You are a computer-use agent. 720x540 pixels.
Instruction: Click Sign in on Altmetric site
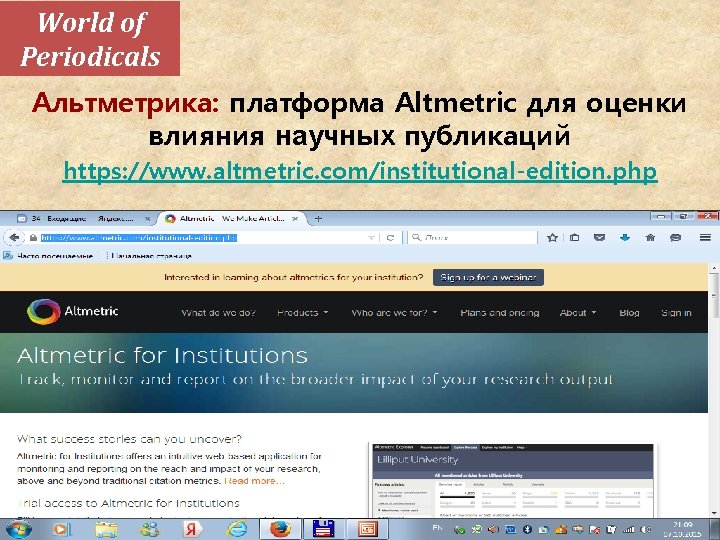676,313
